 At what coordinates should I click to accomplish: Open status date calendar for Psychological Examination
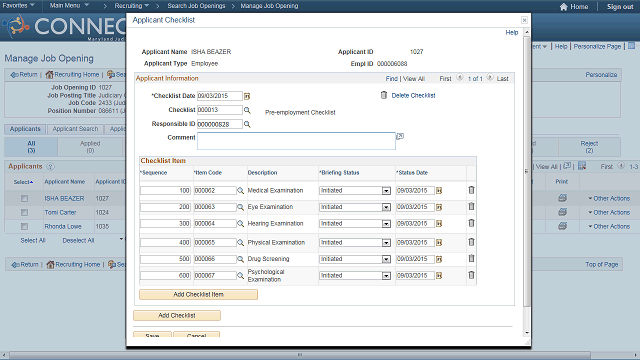click(439, 276)
